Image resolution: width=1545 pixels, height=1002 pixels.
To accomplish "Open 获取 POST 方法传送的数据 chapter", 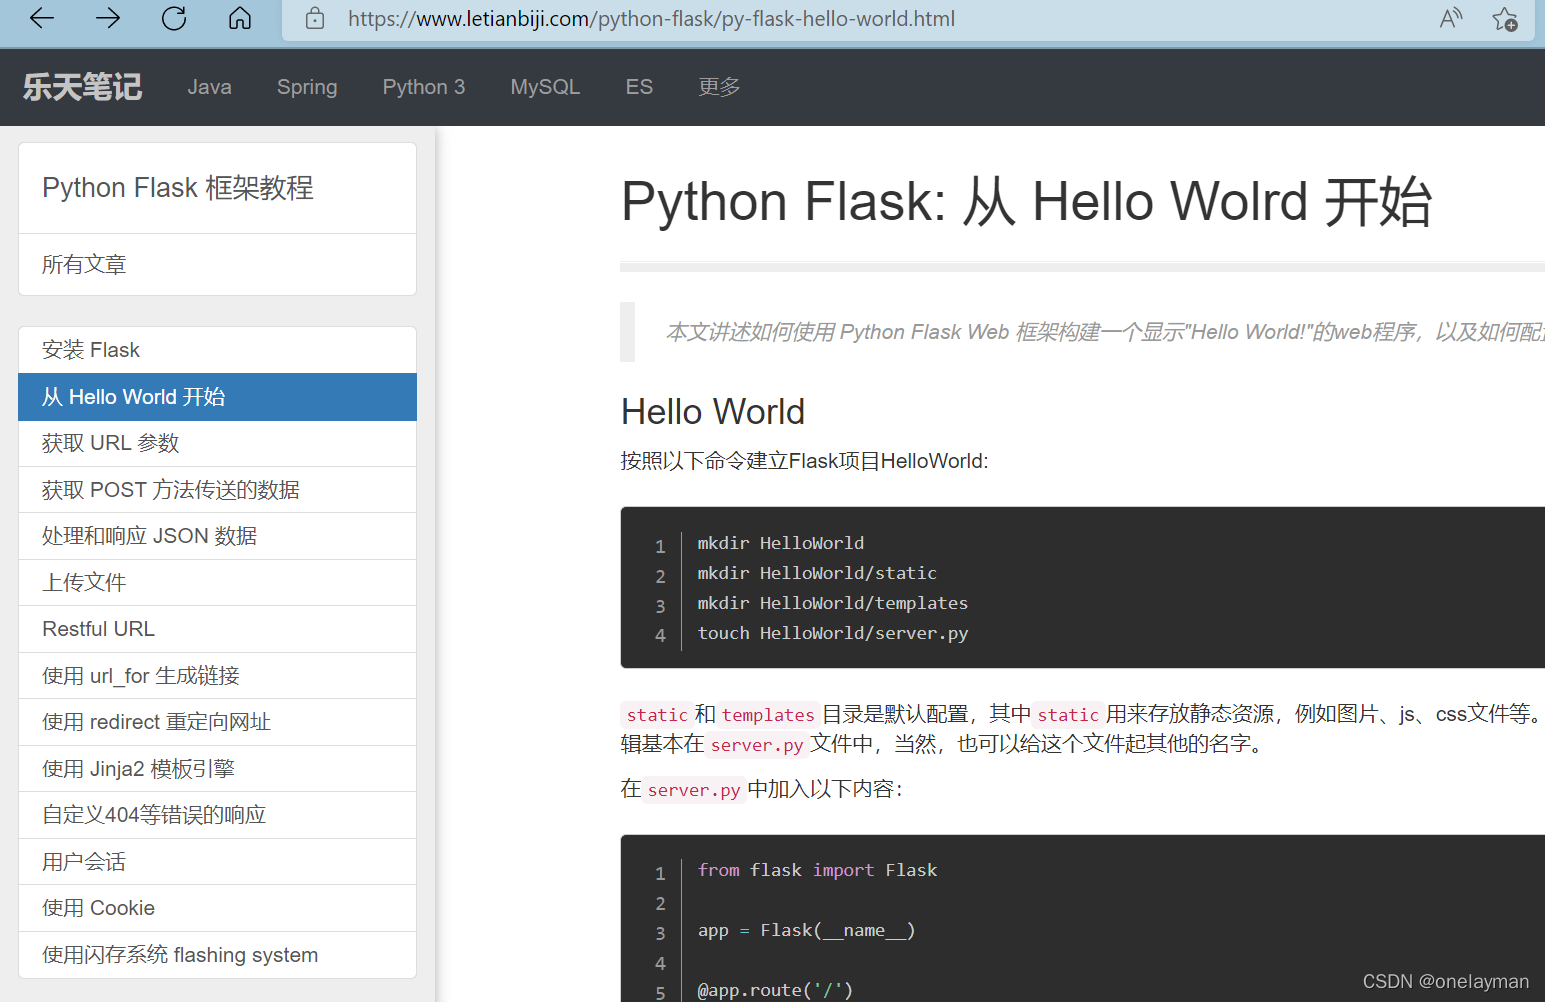I will click(x=217, y=490).
